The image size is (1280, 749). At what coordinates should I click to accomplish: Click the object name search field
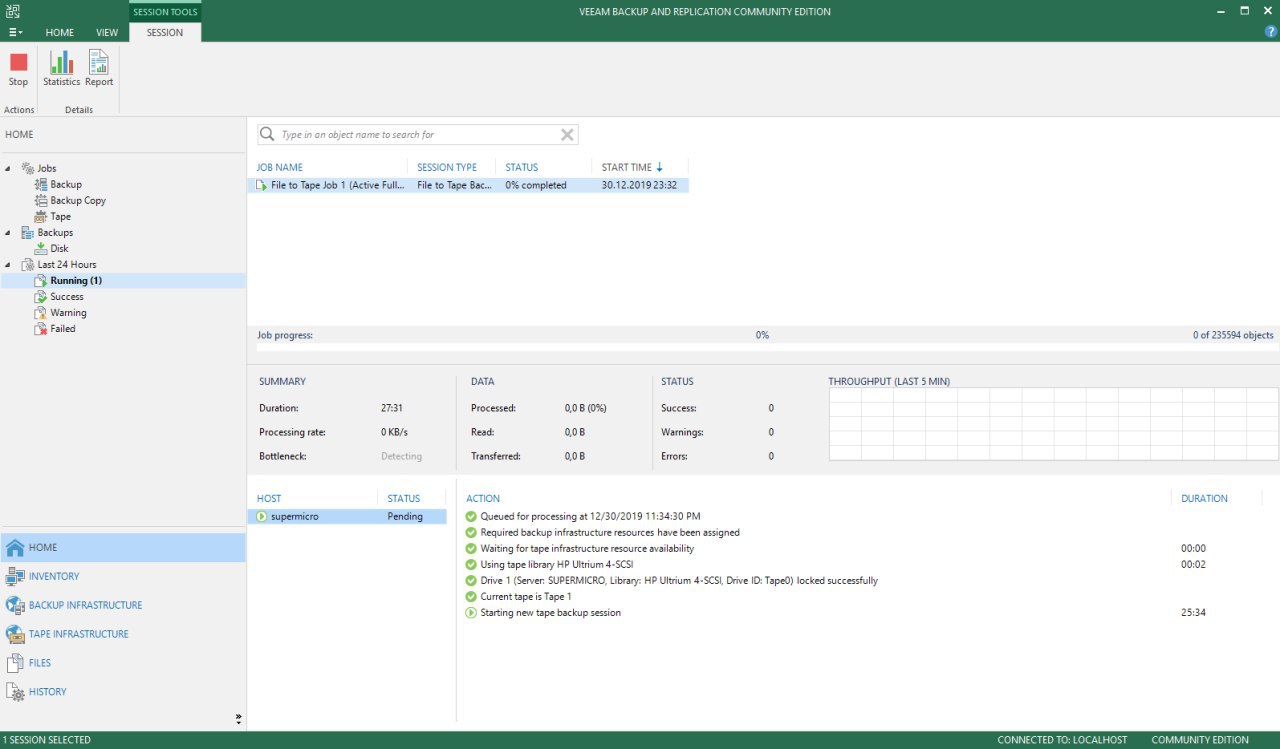coord(418,134)
